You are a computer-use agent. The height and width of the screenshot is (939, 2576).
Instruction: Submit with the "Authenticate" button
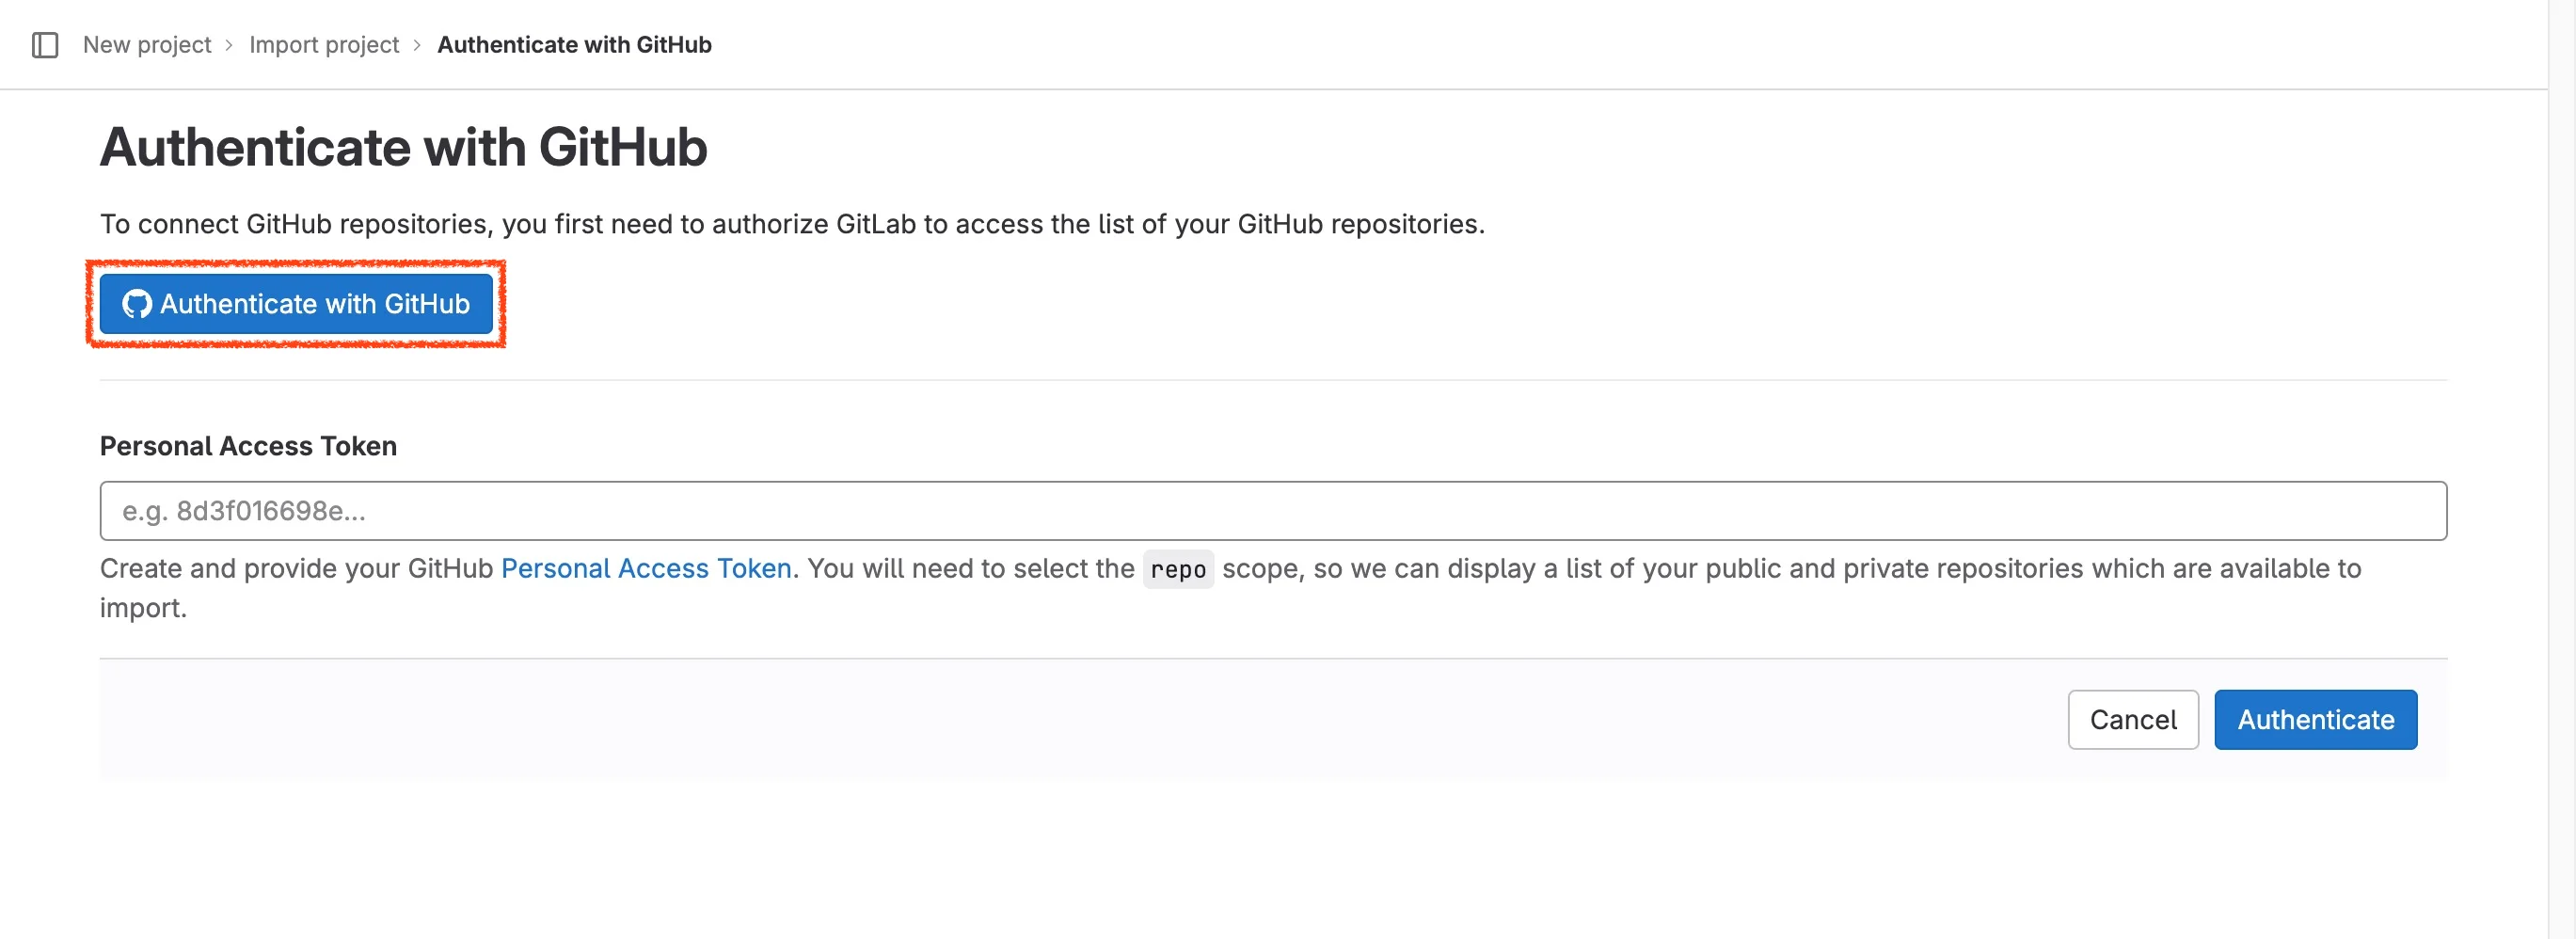pyautogui.click(x=2315, y=719)
